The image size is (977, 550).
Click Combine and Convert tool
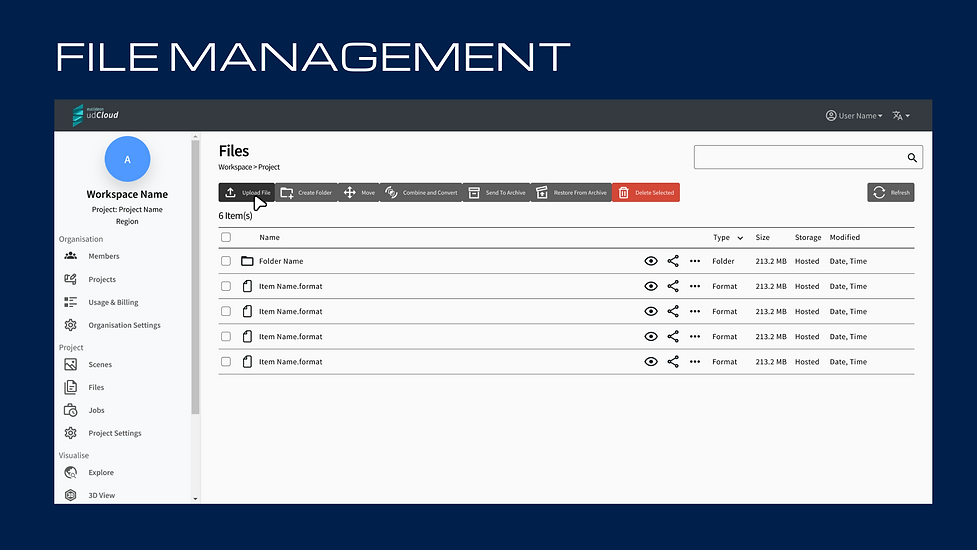coord(421,192)
